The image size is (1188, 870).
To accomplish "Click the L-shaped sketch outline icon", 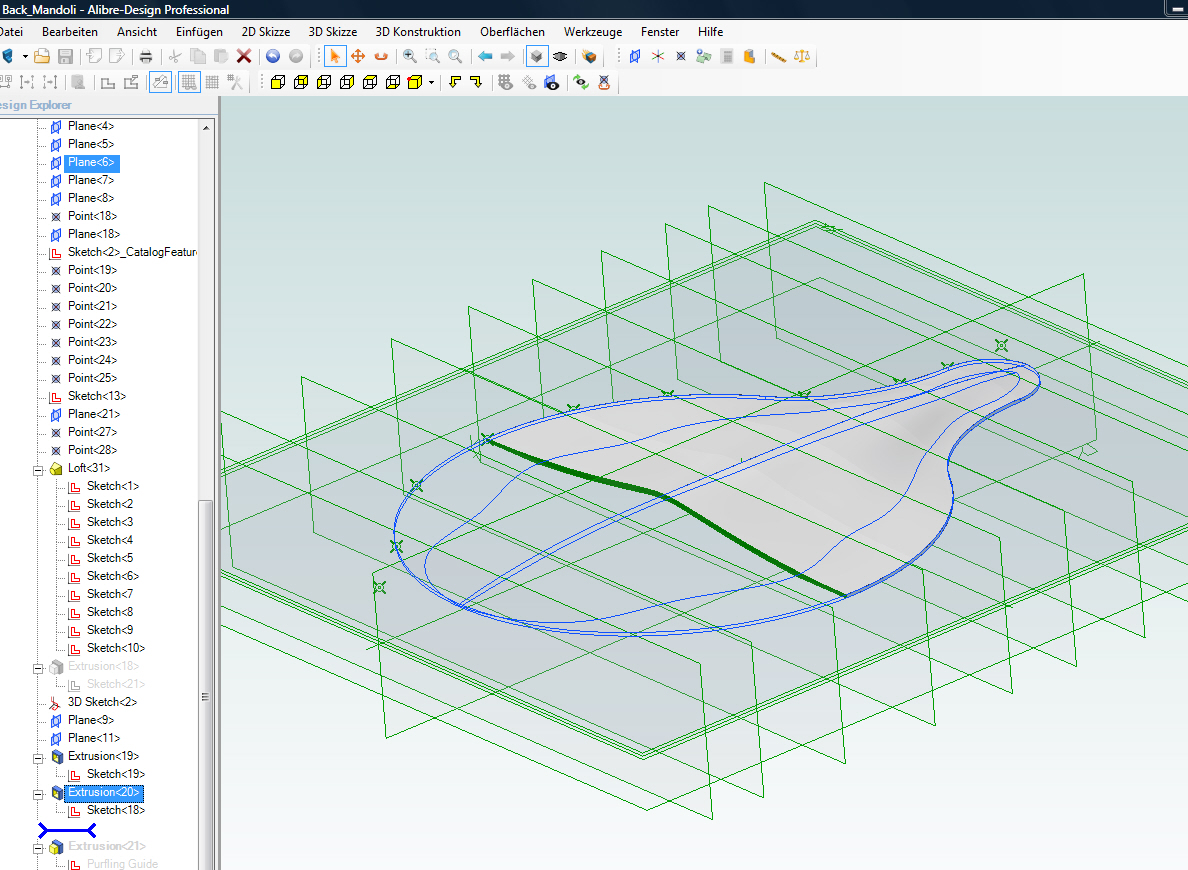I will click(x=108, y=82).
